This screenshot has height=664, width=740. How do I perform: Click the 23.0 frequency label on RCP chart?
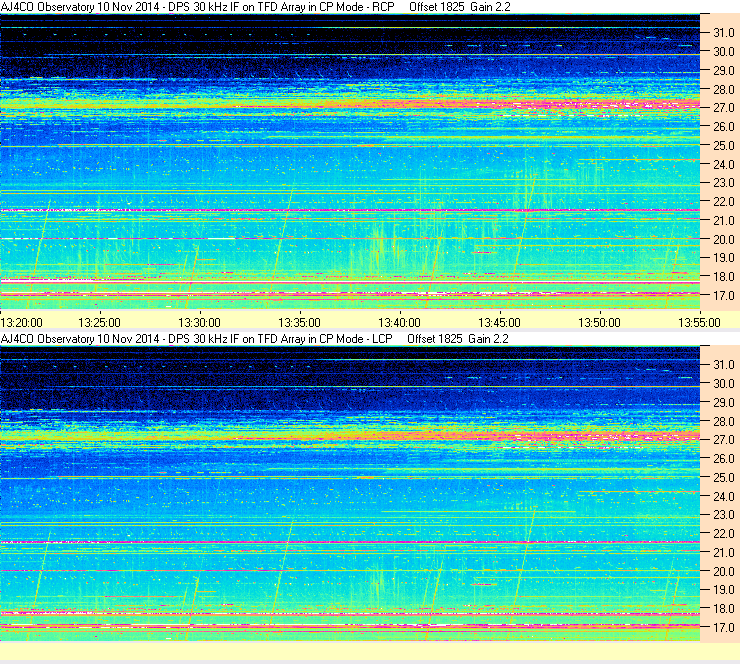coord(724,183)
